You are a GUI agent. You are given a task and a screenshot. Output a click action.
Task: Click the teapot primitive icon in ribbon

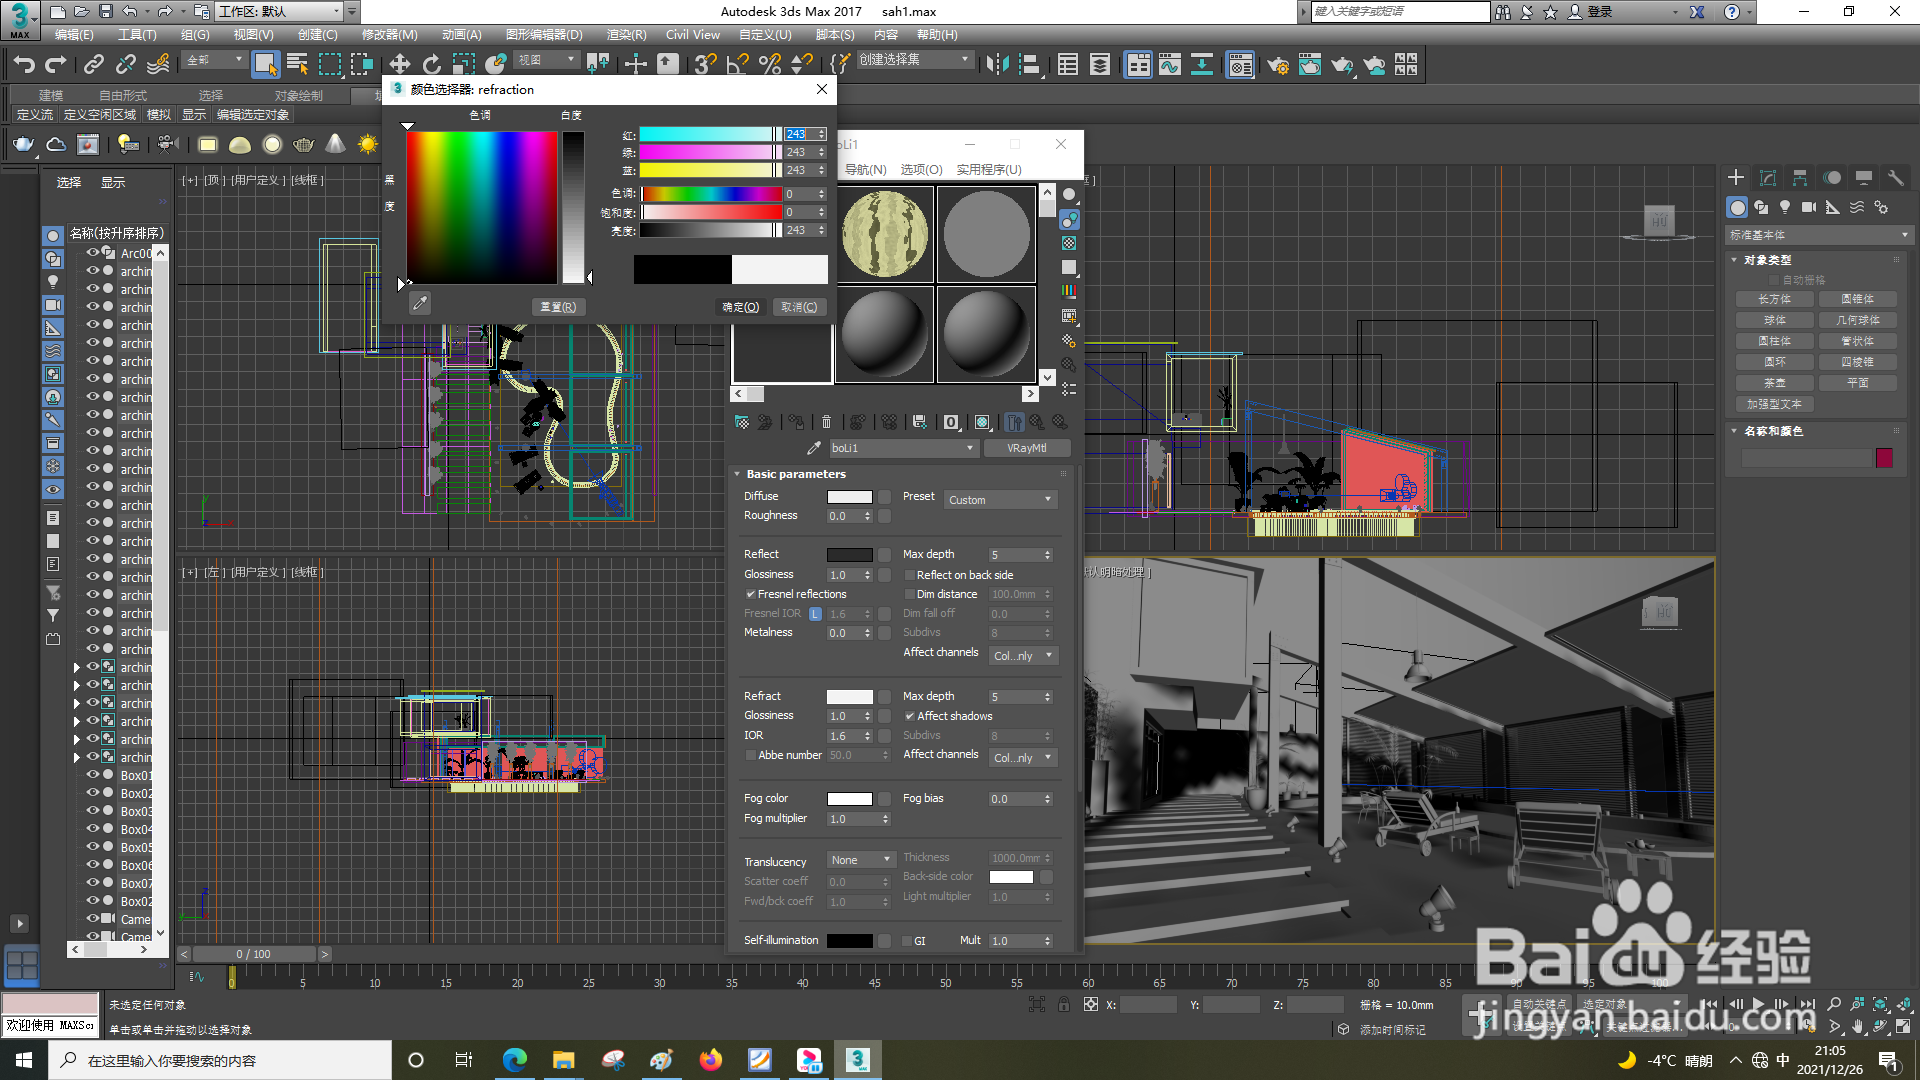[23, 145]
